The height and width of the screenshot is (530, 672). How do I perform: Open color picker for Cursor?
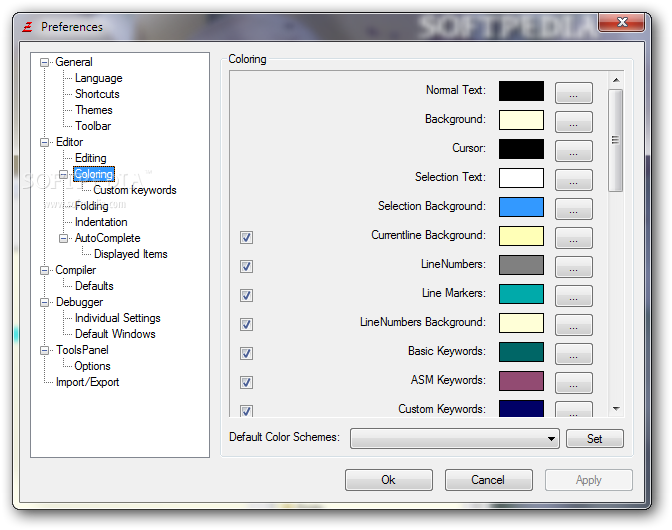coord(574,151)
